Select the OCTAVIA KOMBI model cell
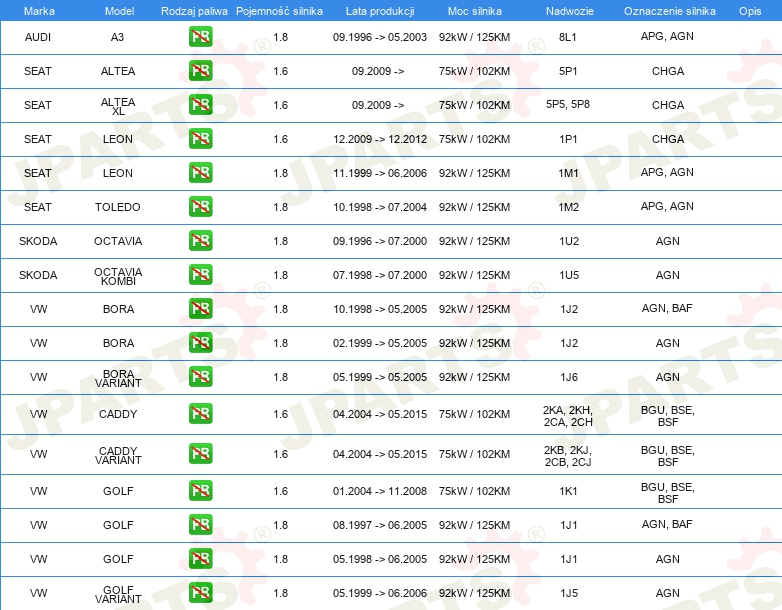This screenshot has width=782, height=610. point(118,276)
